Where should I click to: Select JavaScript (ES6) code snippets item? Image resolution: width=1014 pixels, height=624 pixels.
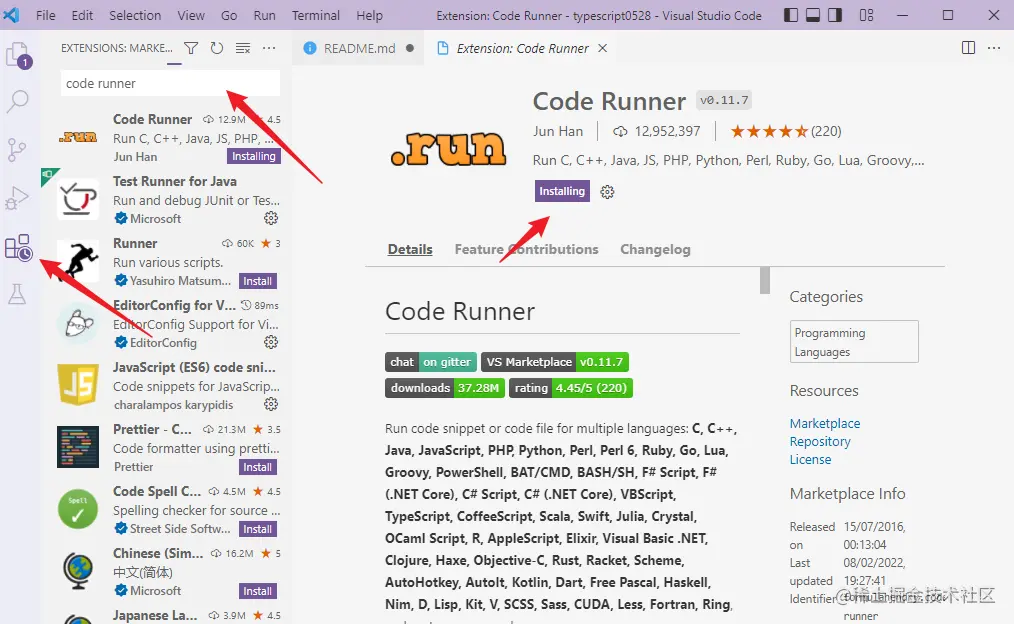pos(165,385)
